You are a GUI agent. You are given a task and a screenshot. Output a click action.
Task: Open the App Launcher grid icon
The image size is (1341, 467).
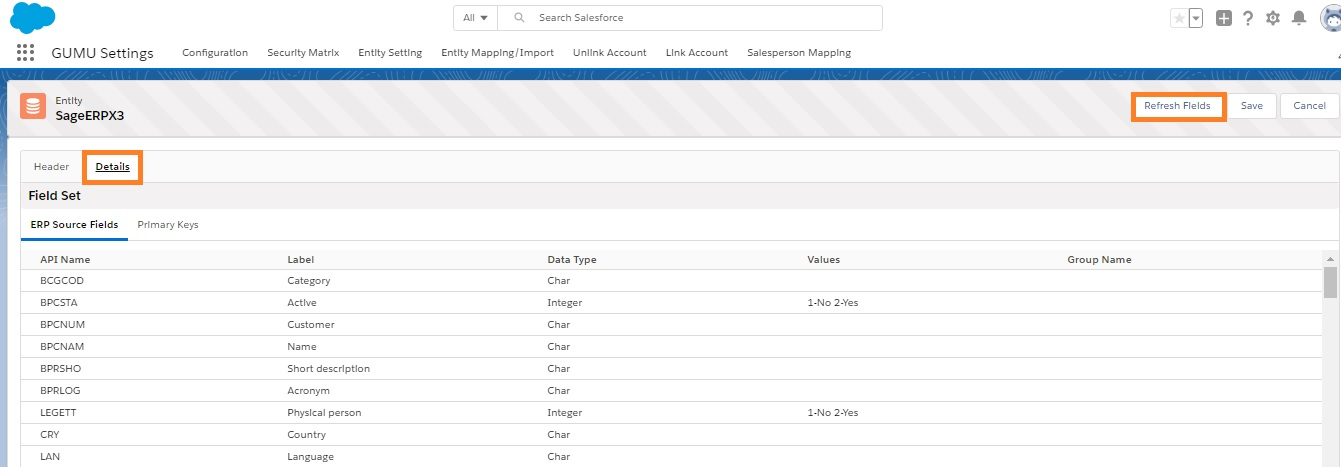(25, 53)
